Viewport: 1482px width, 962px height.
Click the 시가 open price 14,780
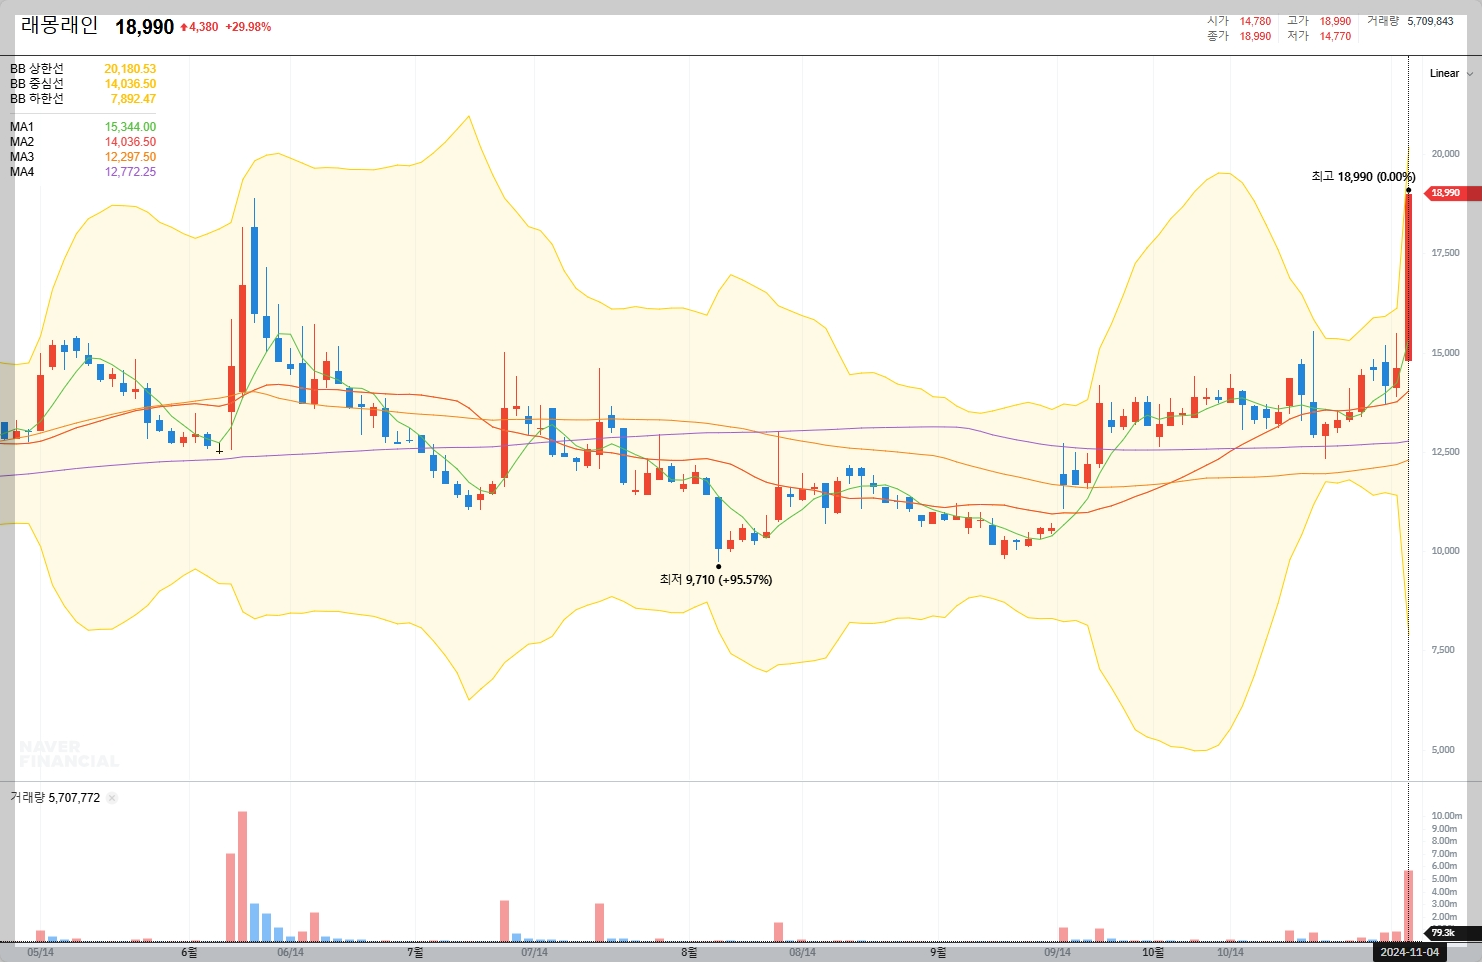pyautogui.click(x=1255, y=21)
